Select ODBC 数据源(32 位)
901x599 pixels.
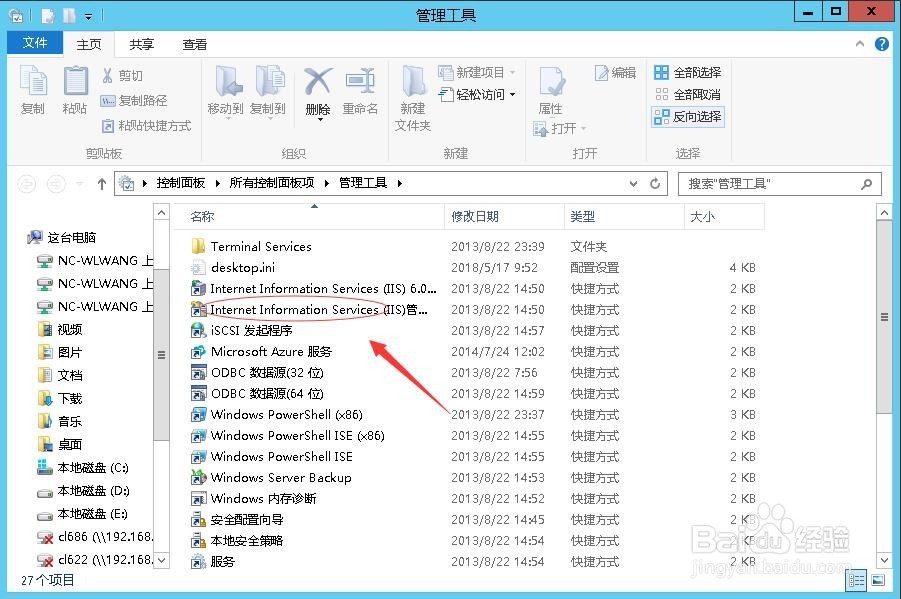pos(257,373)
